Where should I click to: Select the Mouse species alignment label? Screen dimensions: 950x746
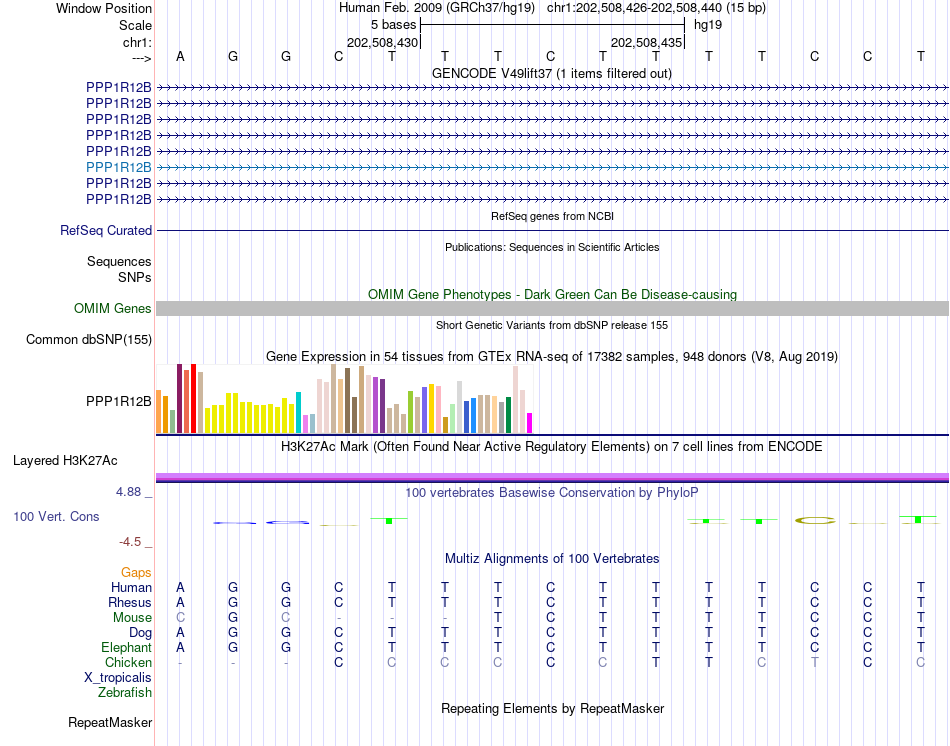click(x=132, y=618)
